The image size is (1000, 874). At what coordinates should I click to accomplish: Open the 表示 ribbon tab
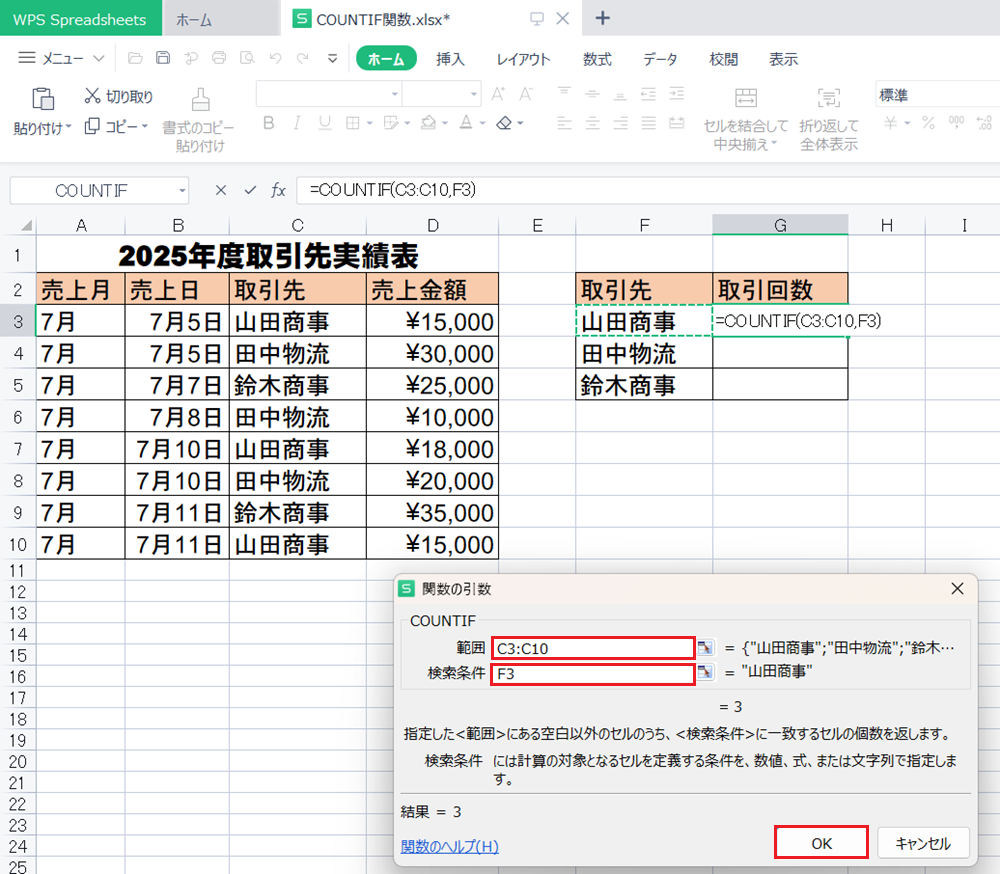coord(783,59)
